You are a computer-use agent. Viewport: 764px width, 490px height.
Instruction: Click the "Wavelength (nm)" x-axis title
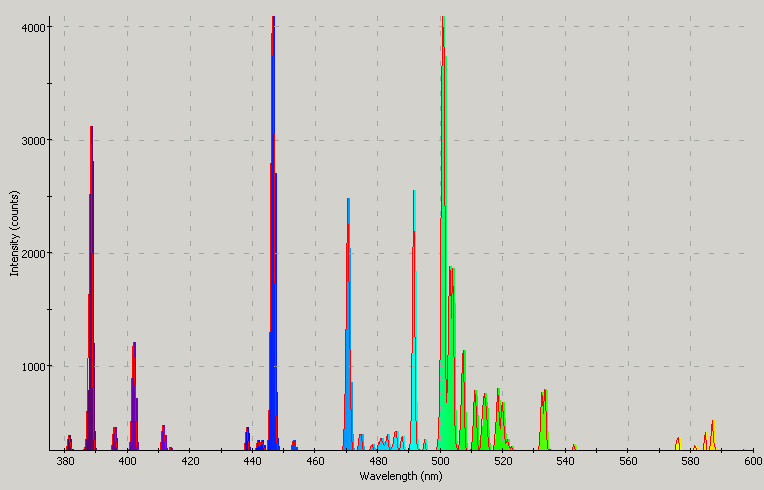(401, 476)
